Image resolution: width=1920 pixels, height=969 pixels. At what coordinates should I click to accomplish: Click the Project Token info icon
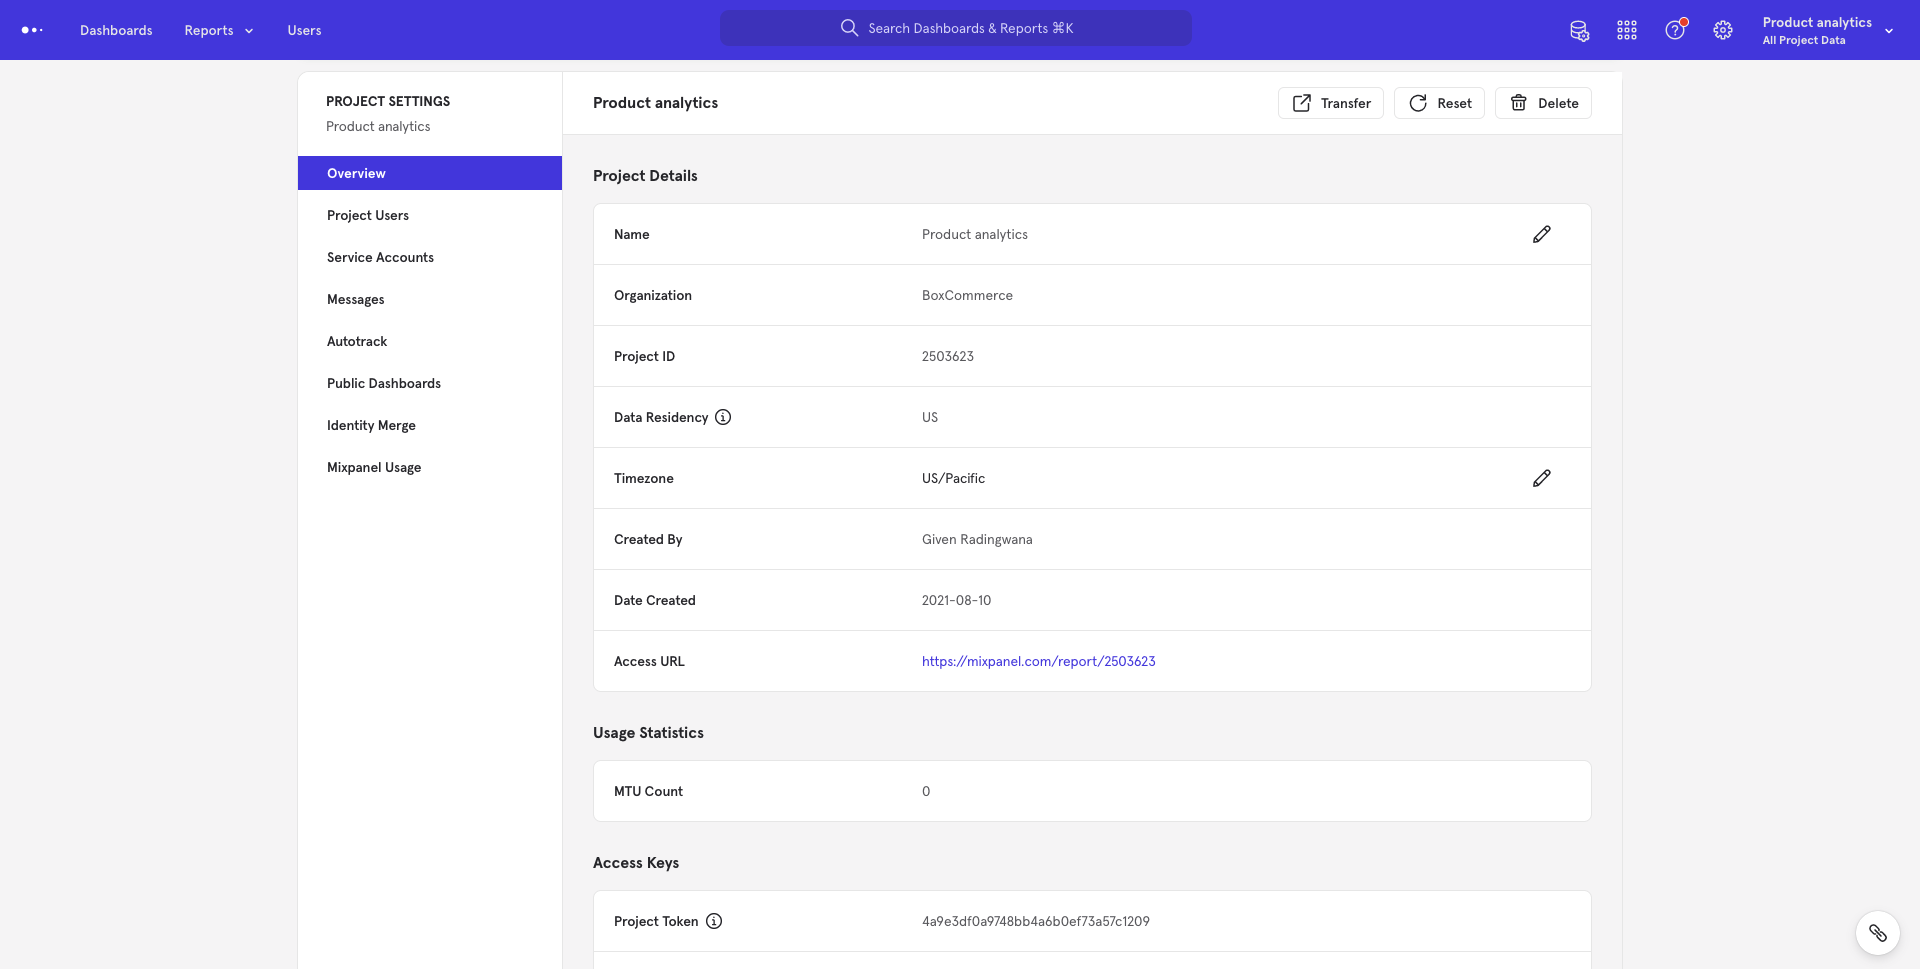(714, 921)
